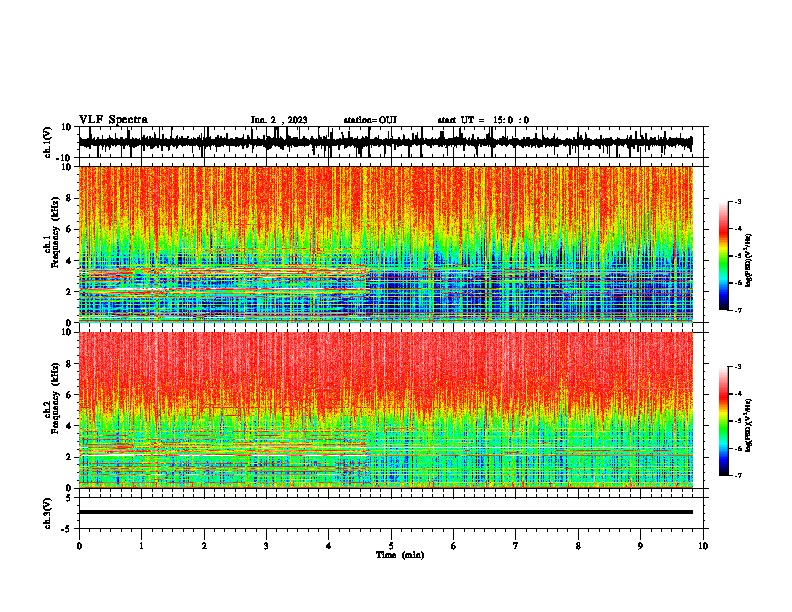Click the "Jan. 2, 2023" date label
Viewport: 792px width, 612px height.
point(279,120)
